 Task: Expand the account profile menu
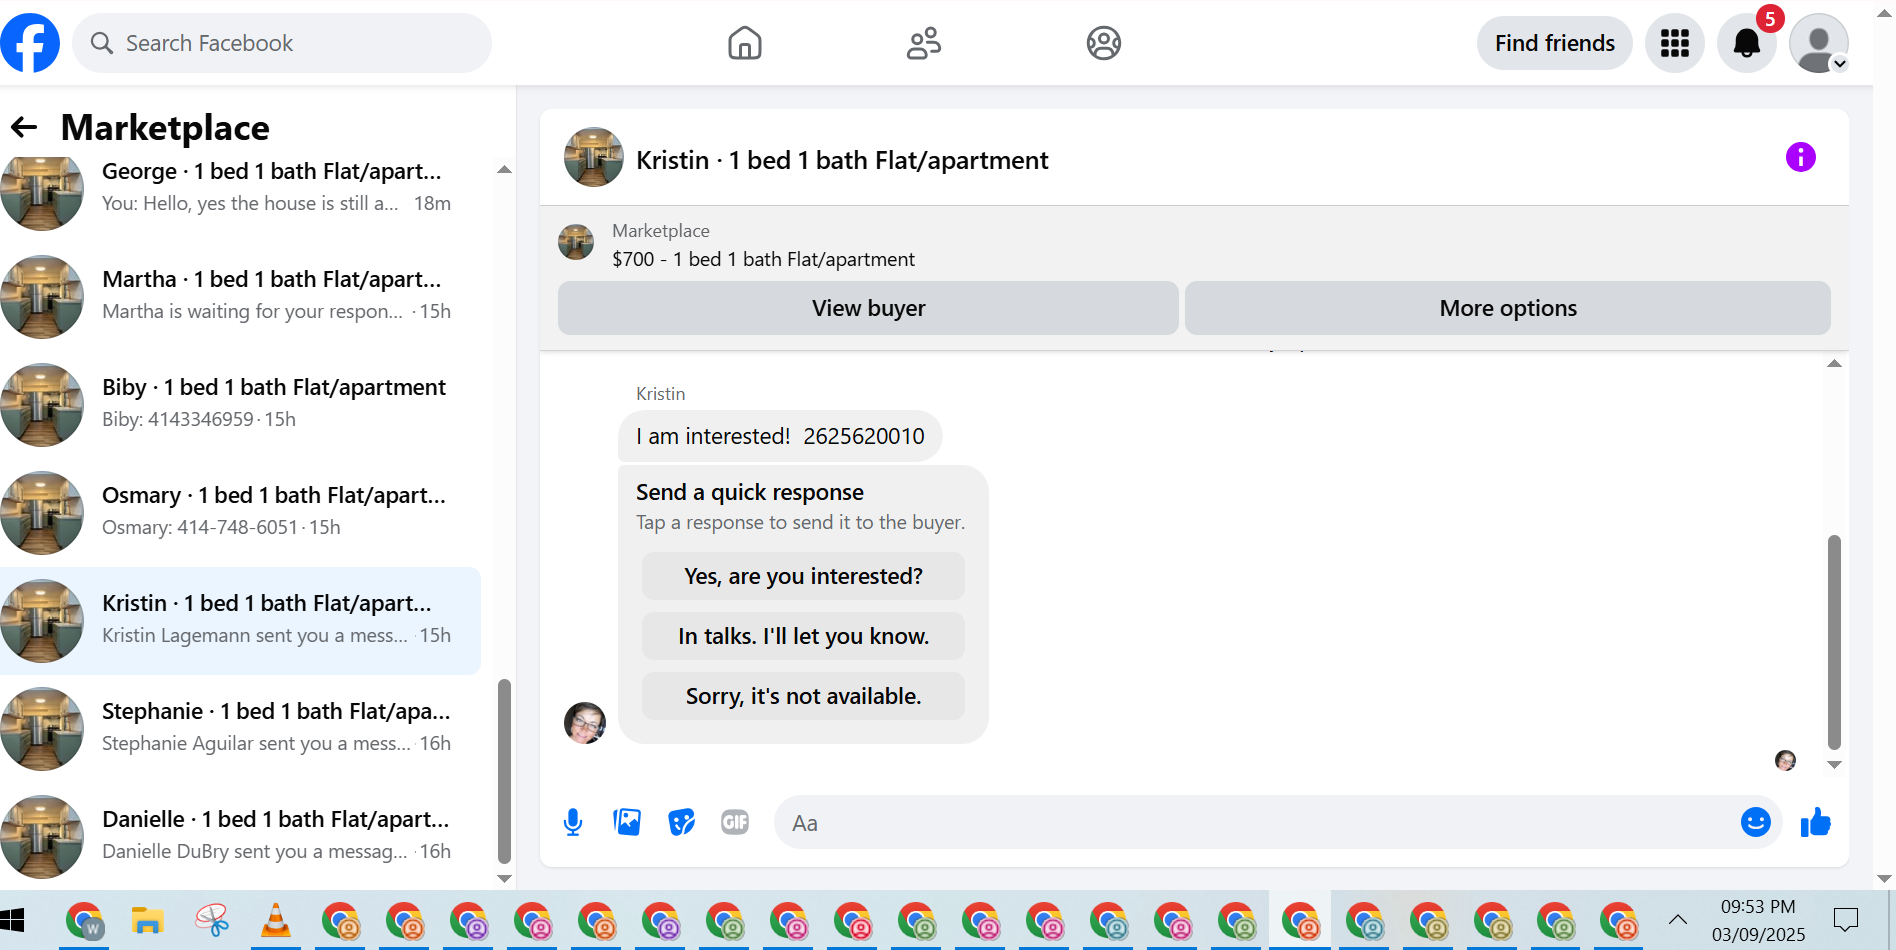tap(1819, 43)
